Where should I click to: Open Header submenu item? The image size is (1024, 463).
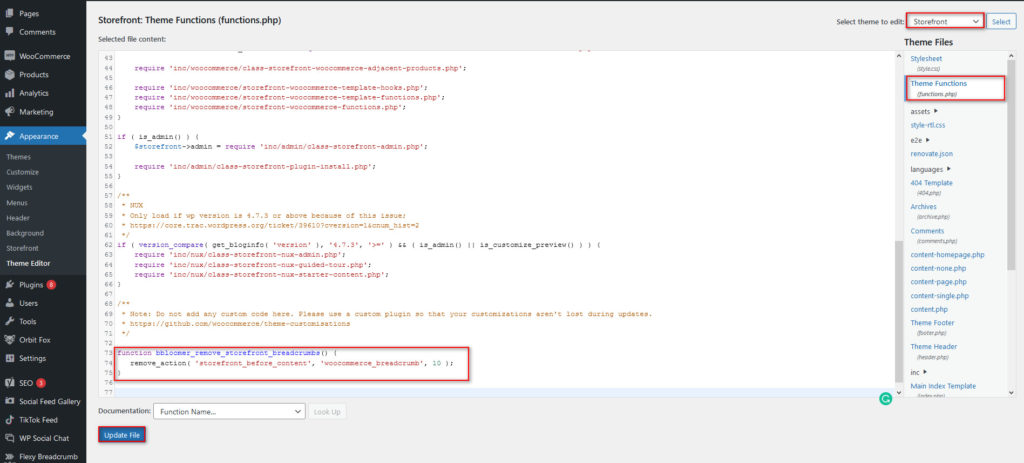point(18,218)
